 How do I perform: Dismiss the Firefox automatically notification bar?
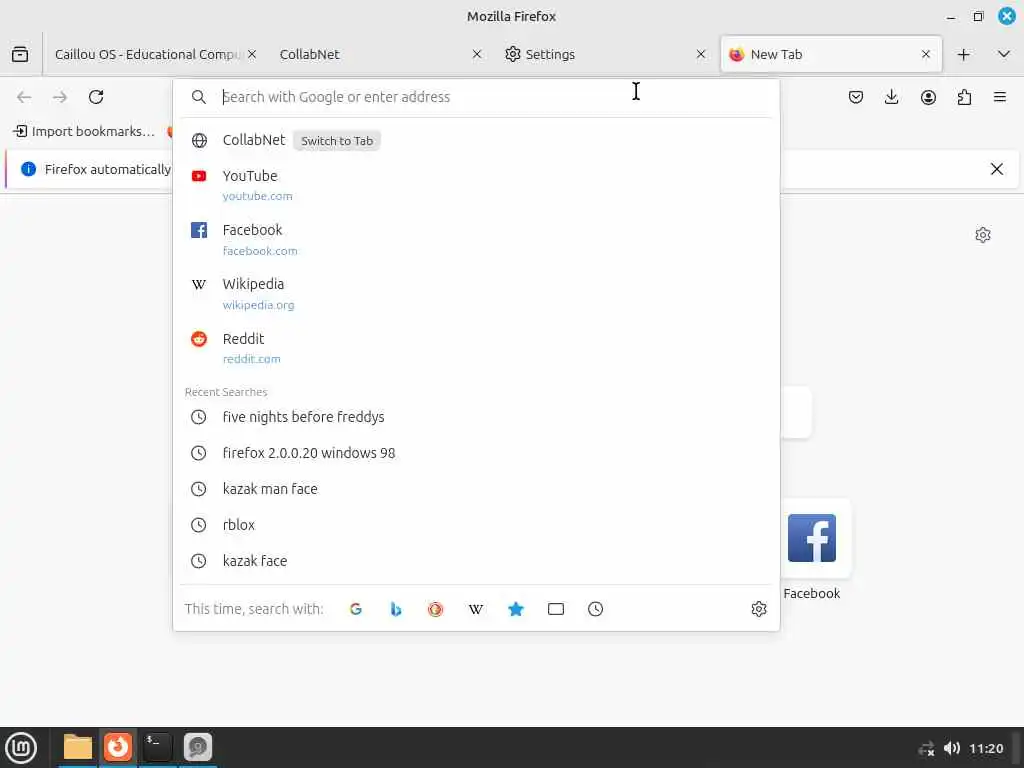[x=997, y=169]
